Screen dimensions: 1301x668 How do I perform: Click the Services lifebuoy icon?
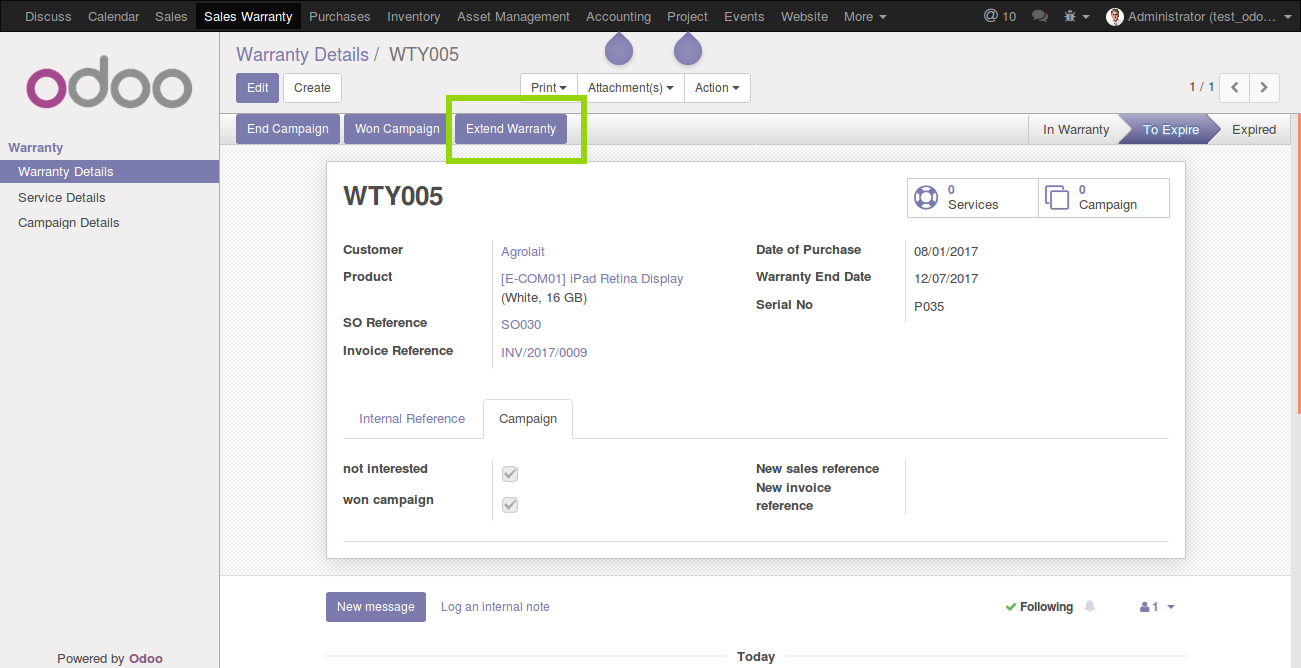point(926,197)
